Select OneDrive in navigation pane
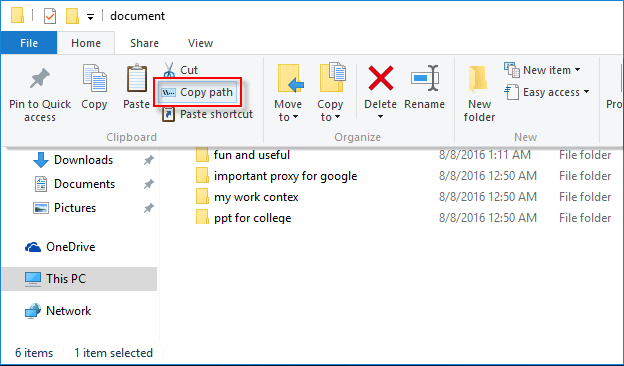 [x=60, y=247]
